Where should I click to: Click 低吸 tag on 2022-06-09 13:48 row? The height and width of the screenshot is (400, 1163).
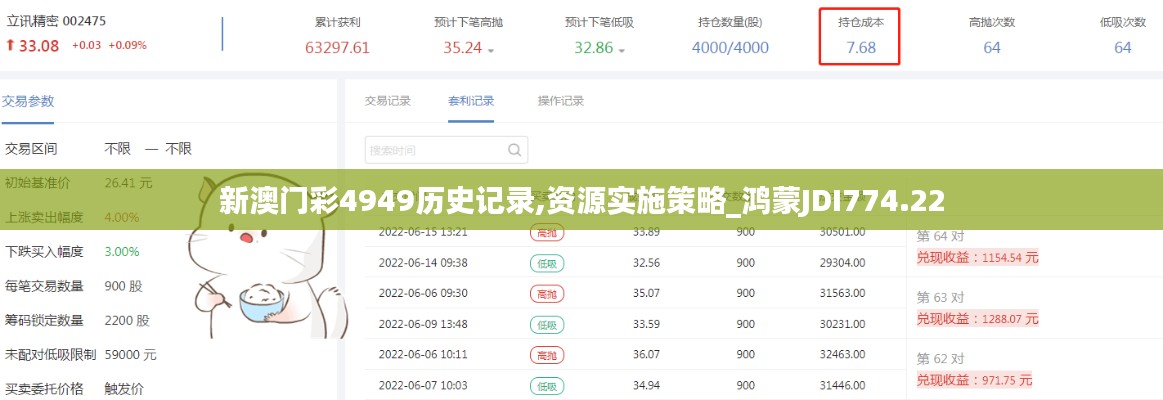click(x=546, y=324)
